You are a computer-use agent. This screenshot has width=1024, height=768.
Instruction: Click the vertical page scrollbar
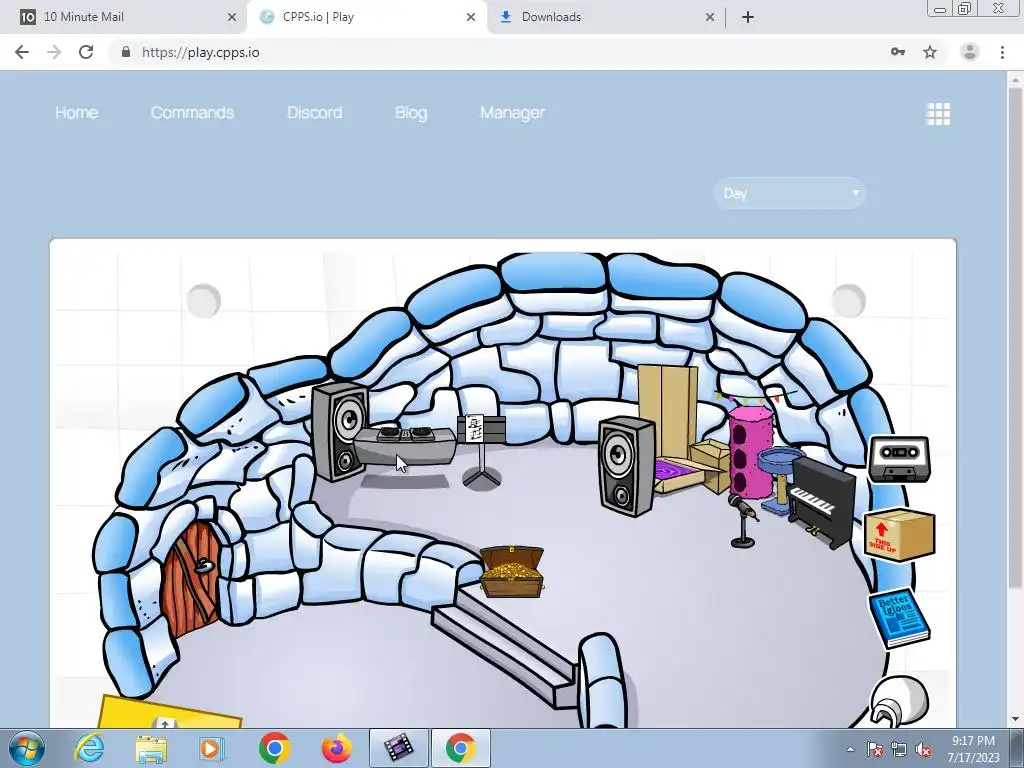point(1016,340)
